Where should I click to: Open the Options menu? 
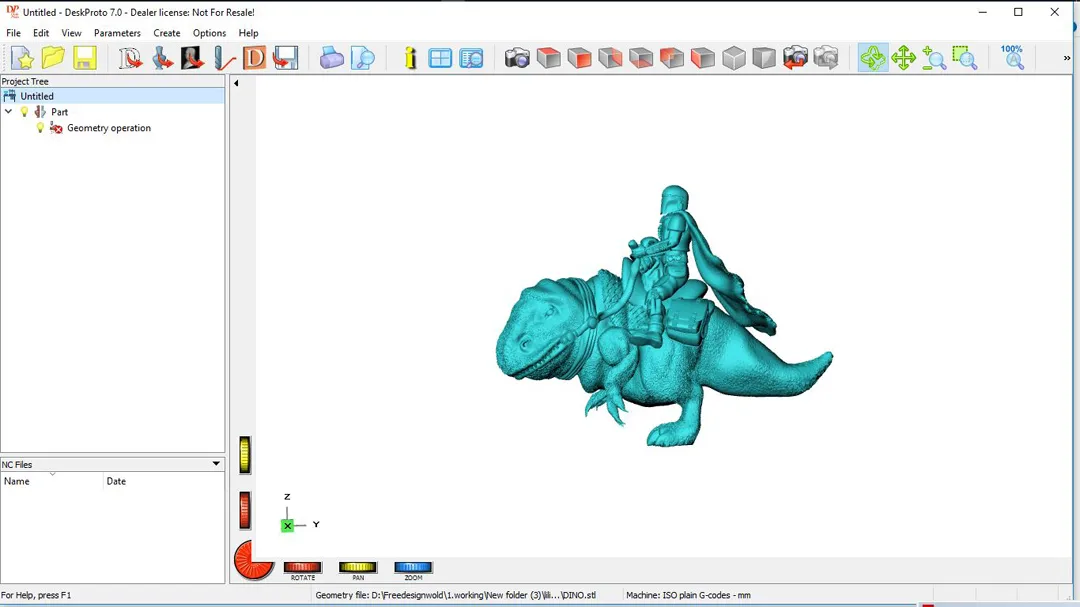(x=209, y=33)
